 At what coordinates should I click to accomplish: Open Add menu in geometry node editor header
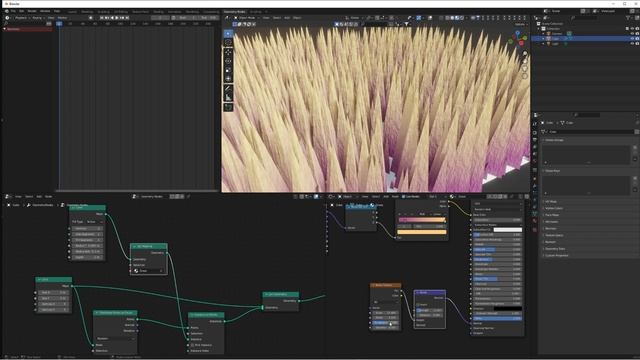39,196
